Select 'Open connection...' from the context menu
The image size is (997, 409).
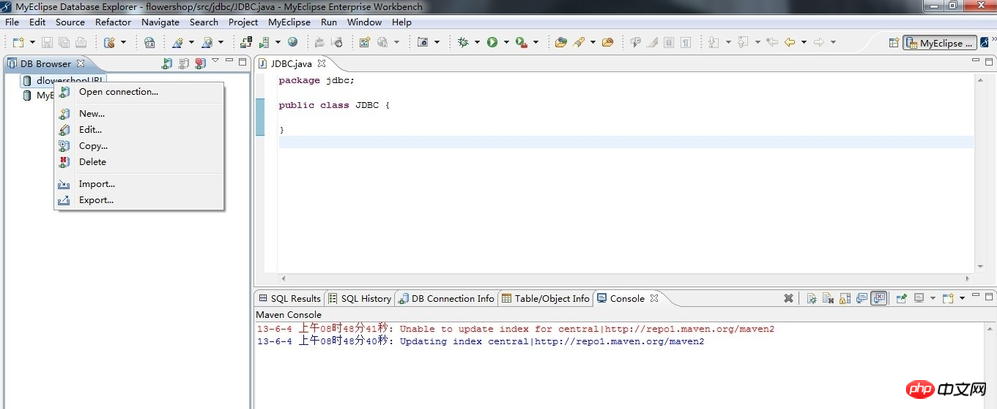click(x=118, y=92)
